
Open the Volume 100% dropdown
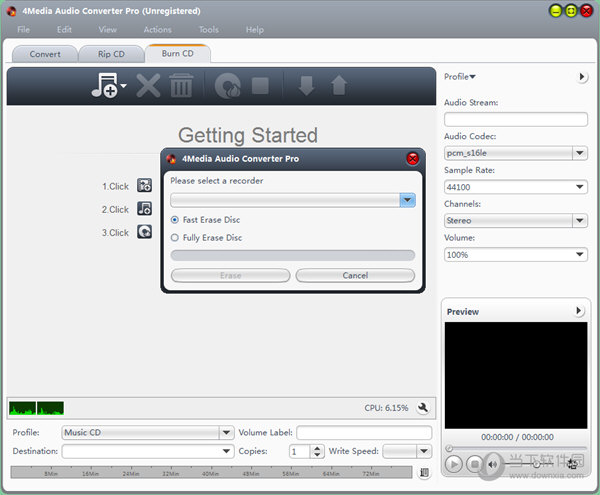click(579, 254)
